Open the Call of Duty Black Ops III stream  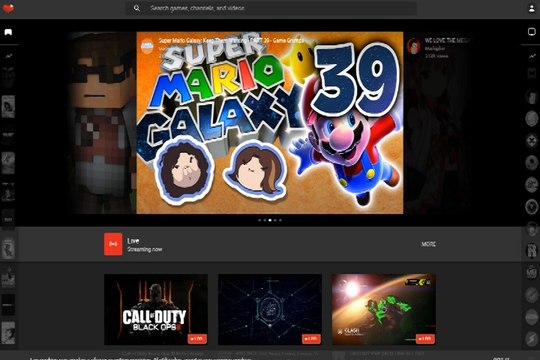click(156, 309)
